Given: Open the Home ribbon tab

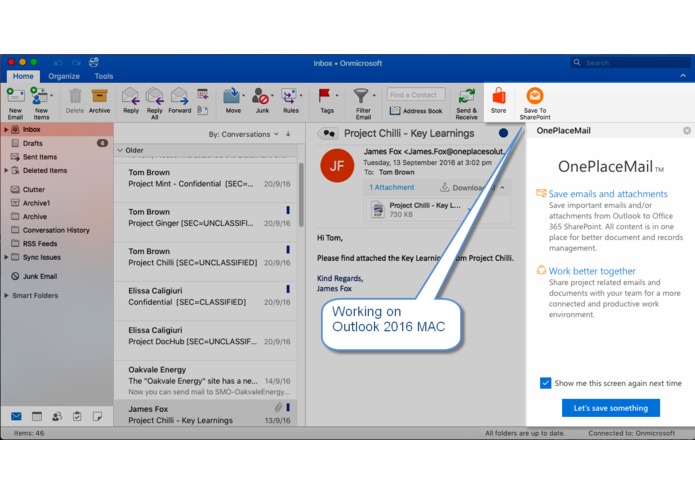Looking at the screenshot, I should (x=23, y=76).
